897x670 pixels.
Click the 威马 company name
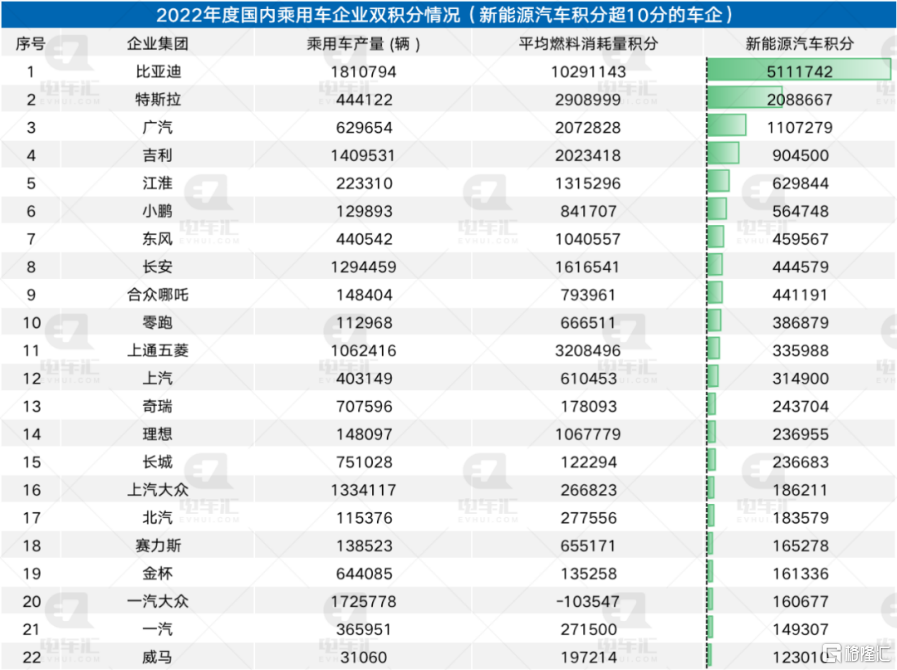point(158,657)
